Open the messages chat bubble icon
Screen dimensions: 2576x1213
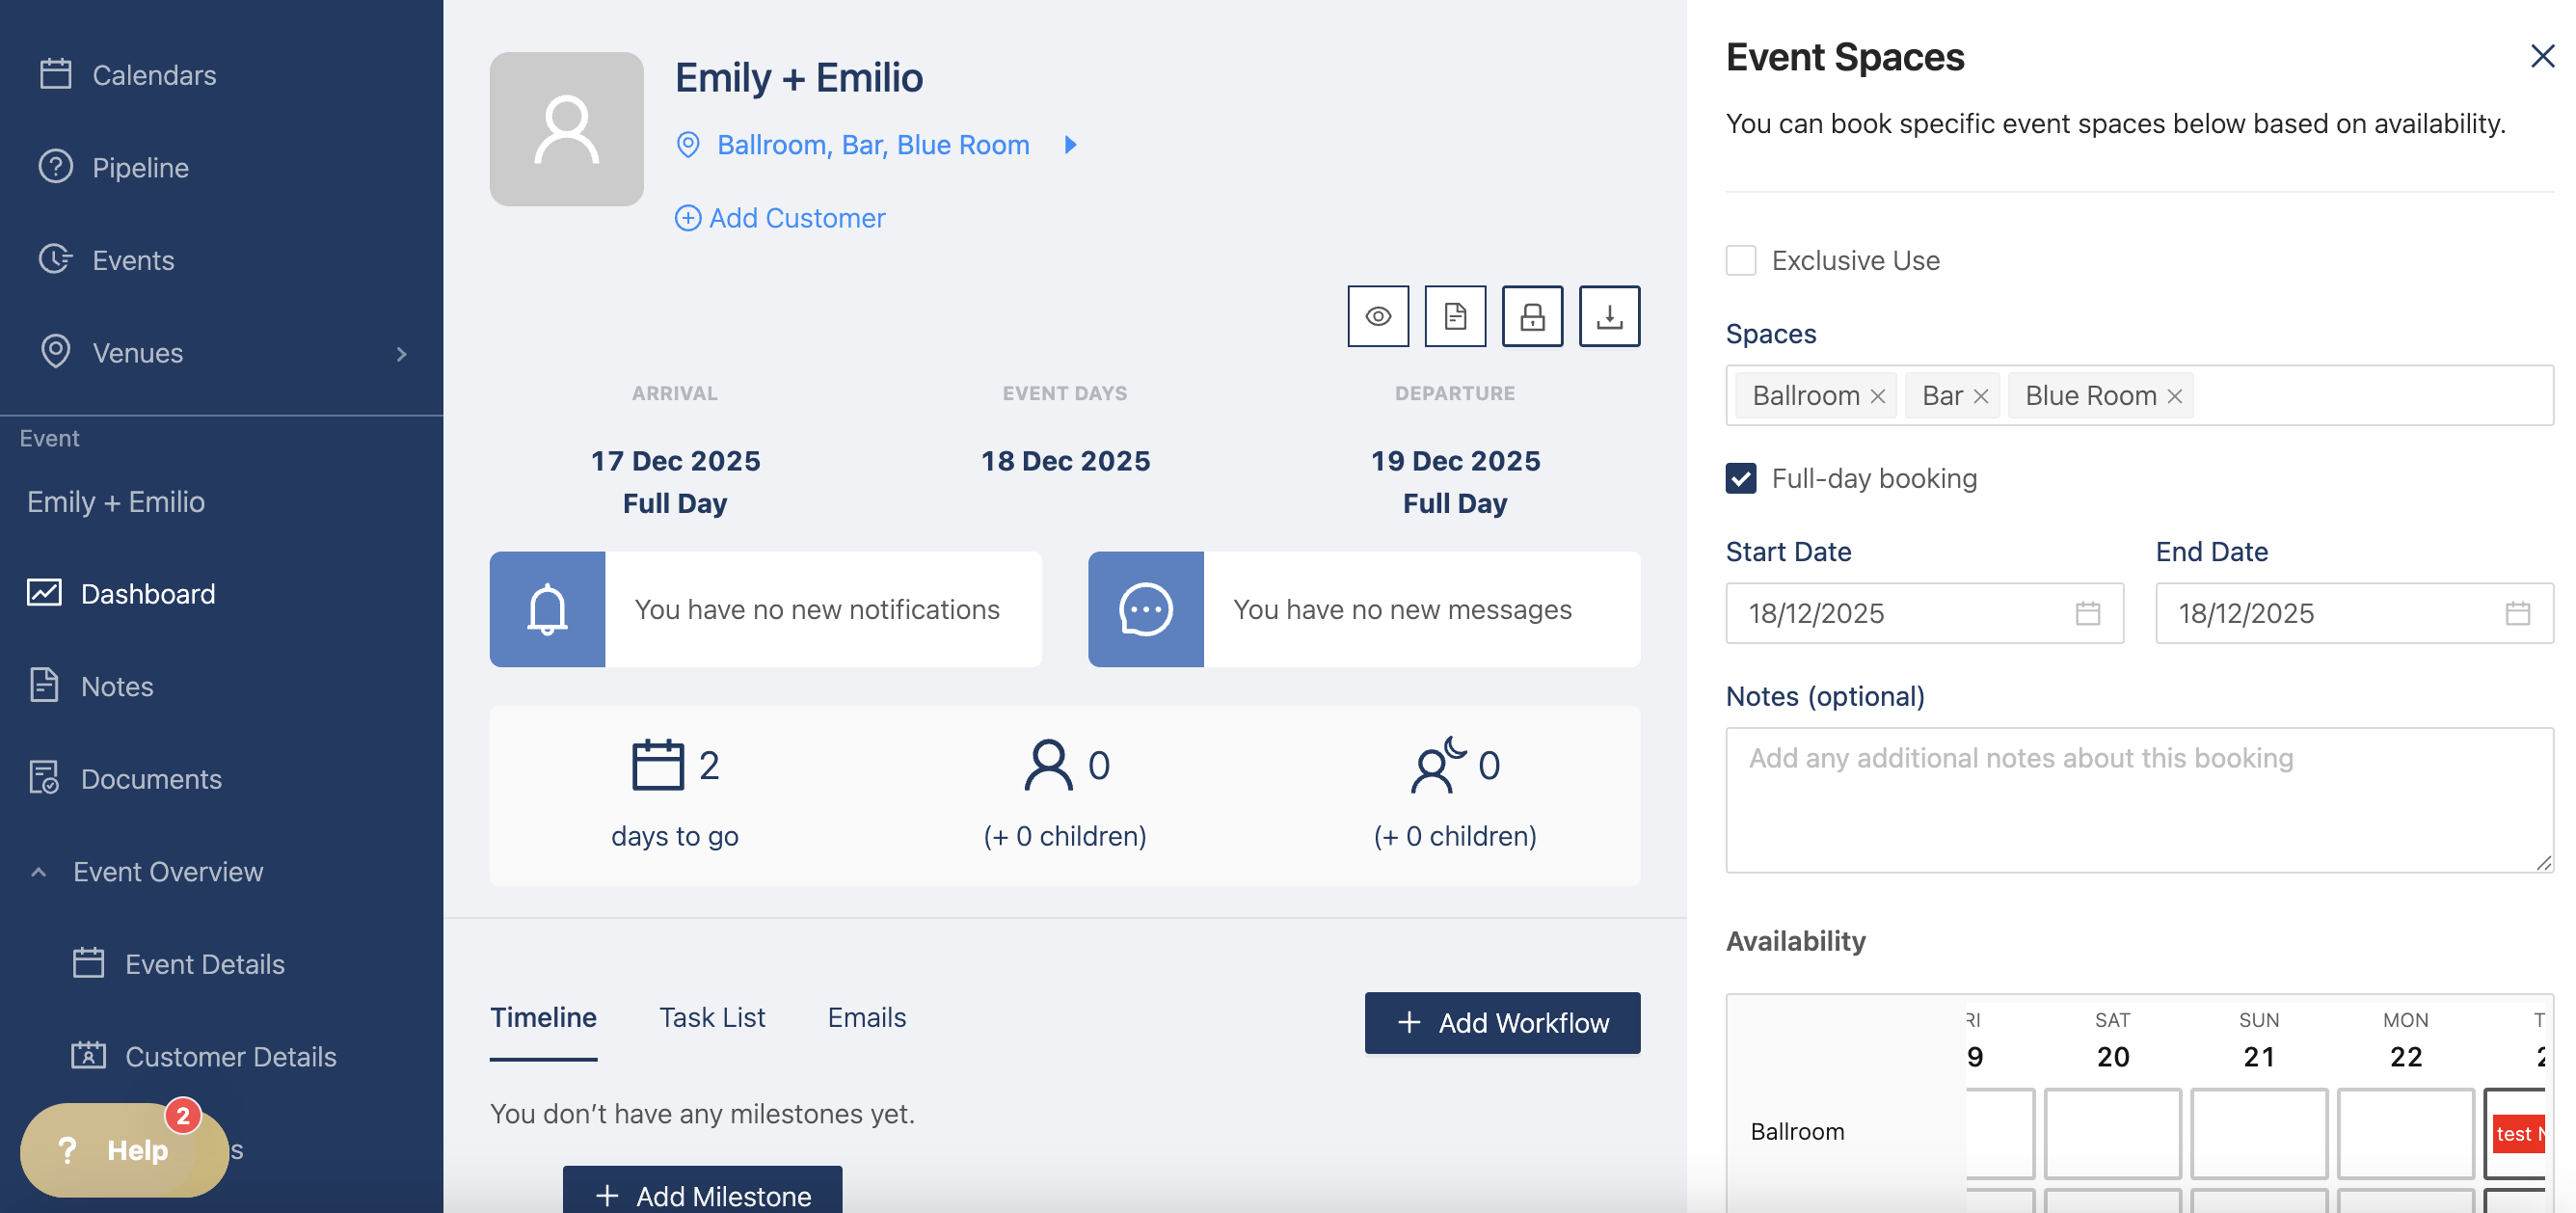[x=1145, y=609]
